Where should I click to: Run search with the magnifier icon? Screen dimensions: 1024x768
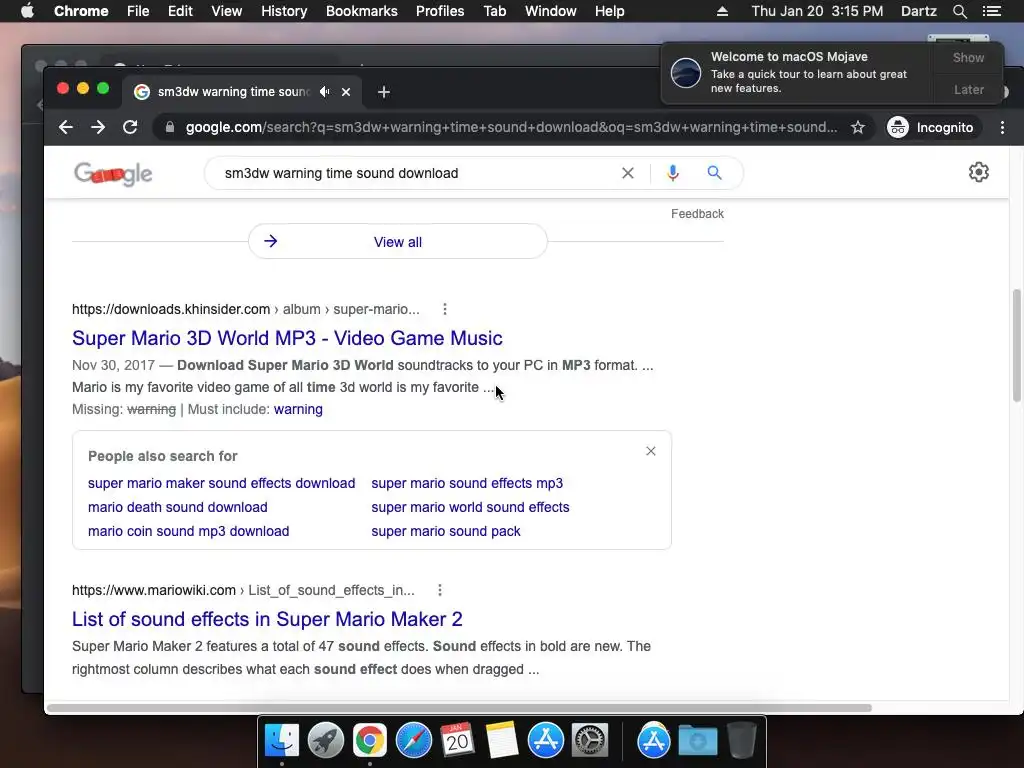(714, 173)
